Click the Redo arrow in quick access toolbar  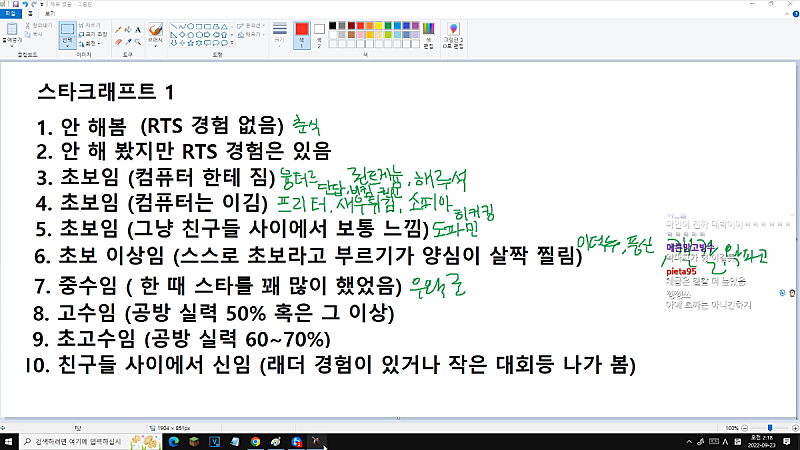[x=34, y=4]
